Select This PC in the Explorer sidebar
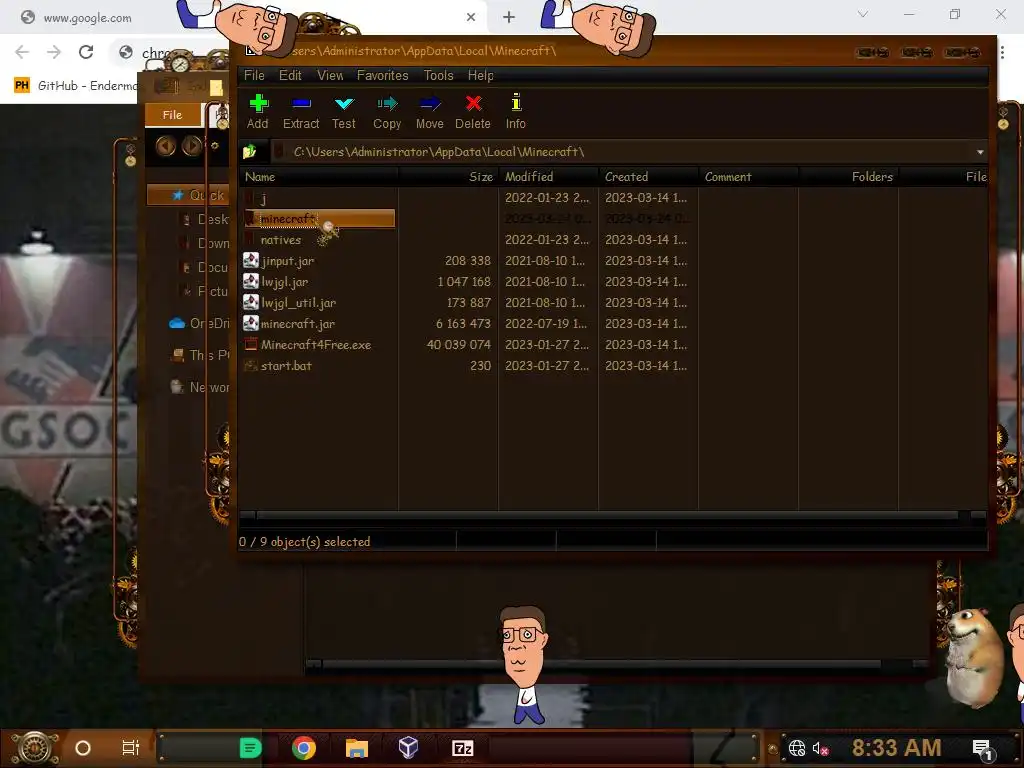The height and width of the screenshot is (768, 1024). [200, 355]
